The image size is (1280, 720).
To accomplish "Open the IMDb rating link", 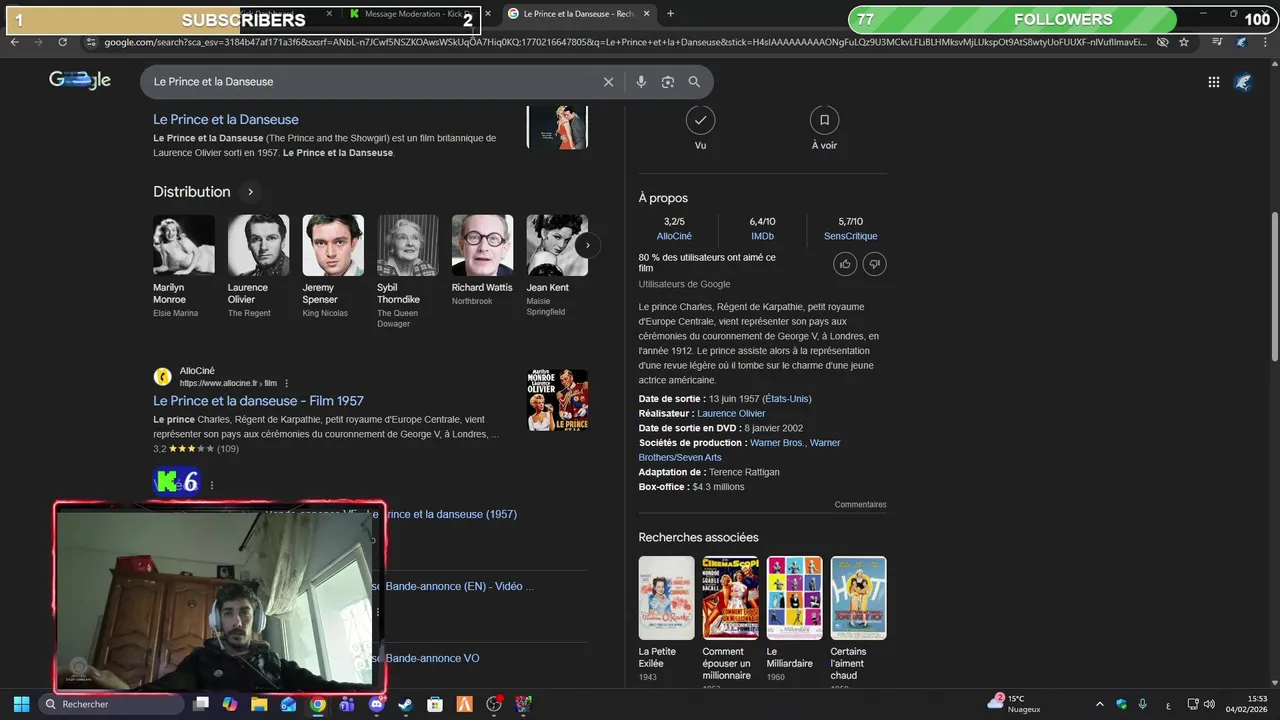I will click(762, 236).
